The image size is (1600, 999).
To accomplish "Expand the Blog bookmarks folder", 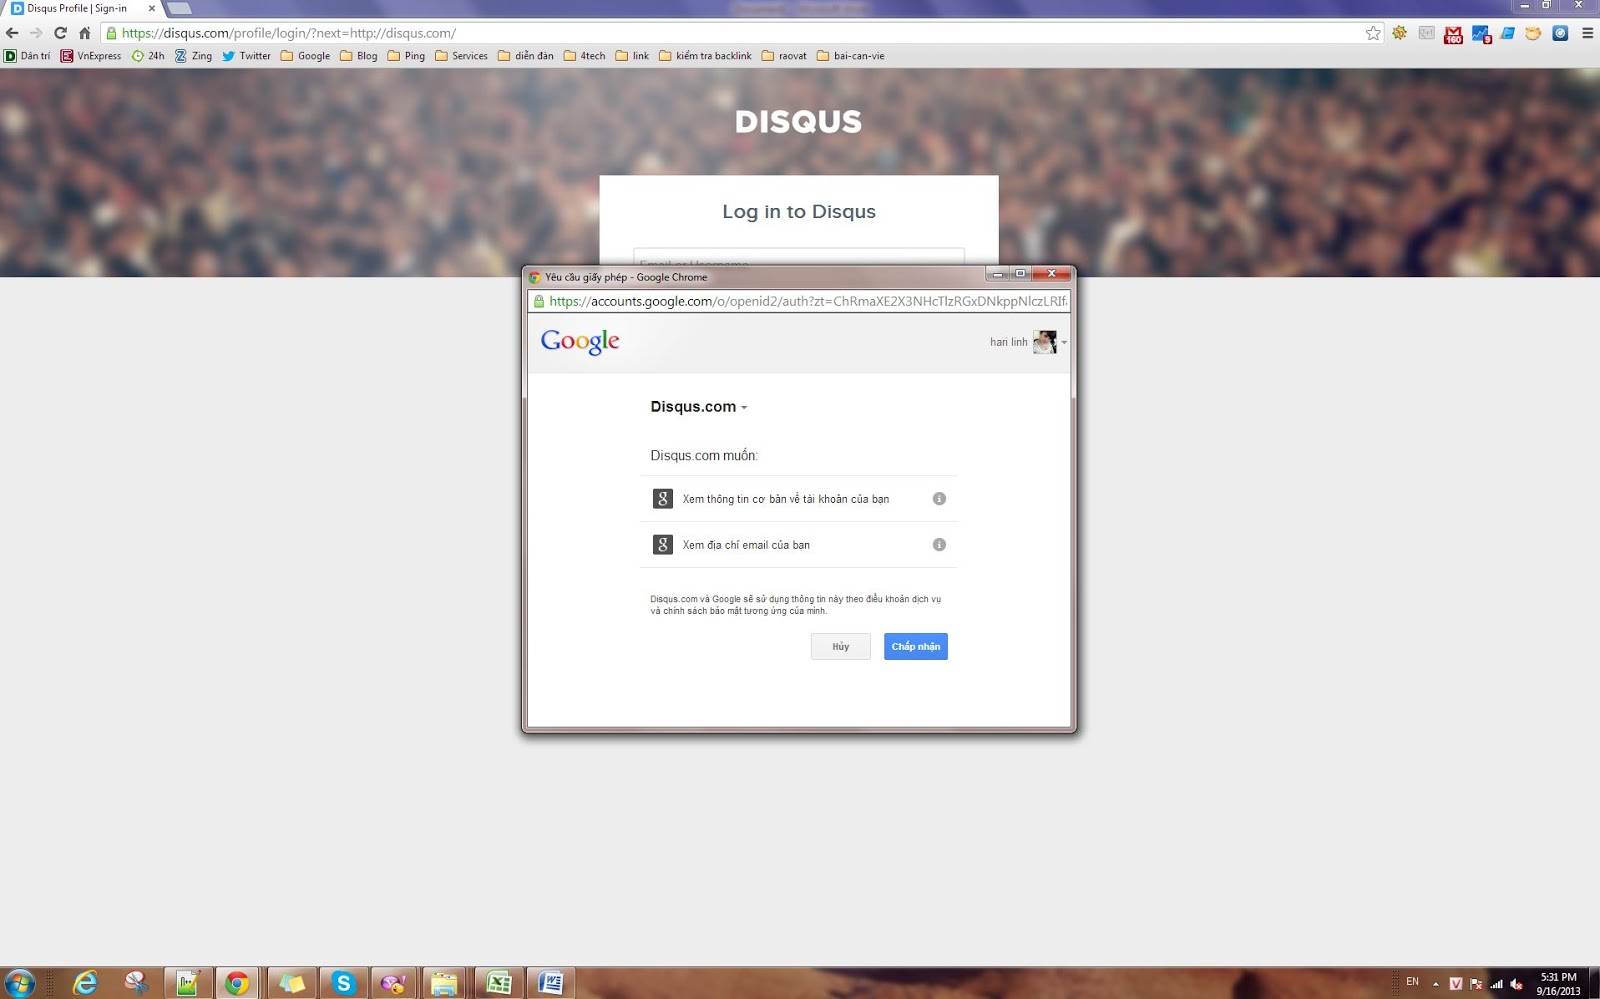I will click(x=359, y=56).
